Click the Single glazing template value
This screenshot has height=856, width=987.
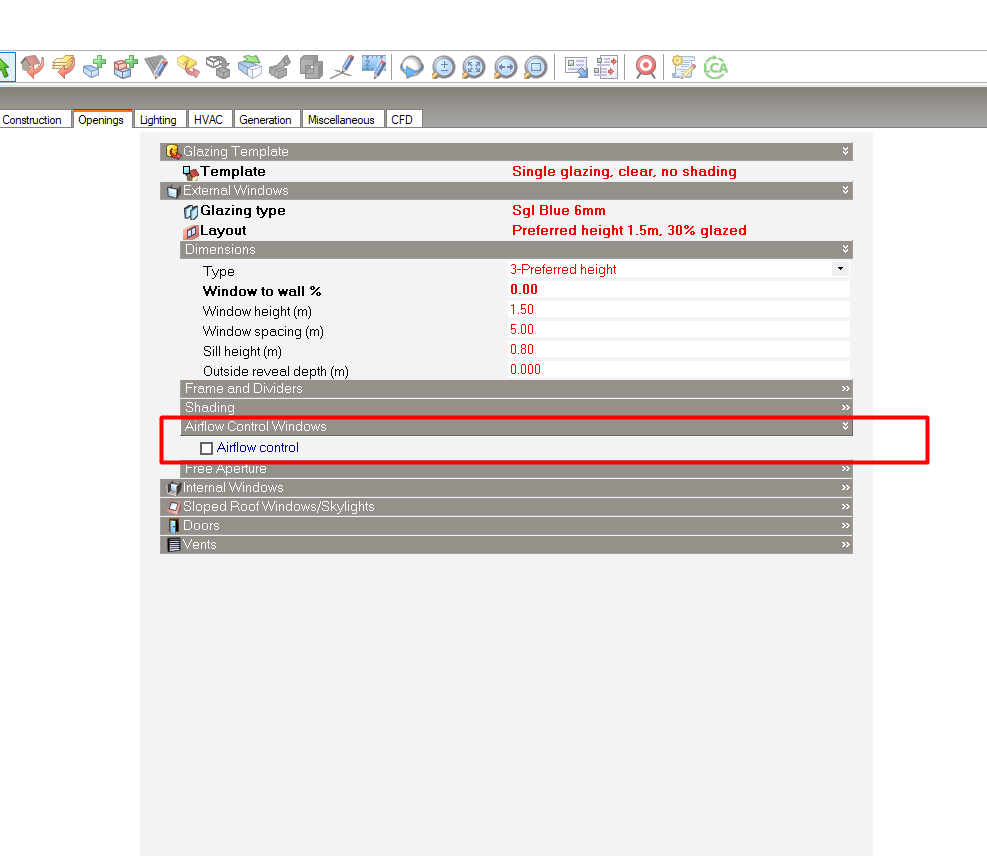(x=624, y=171)
